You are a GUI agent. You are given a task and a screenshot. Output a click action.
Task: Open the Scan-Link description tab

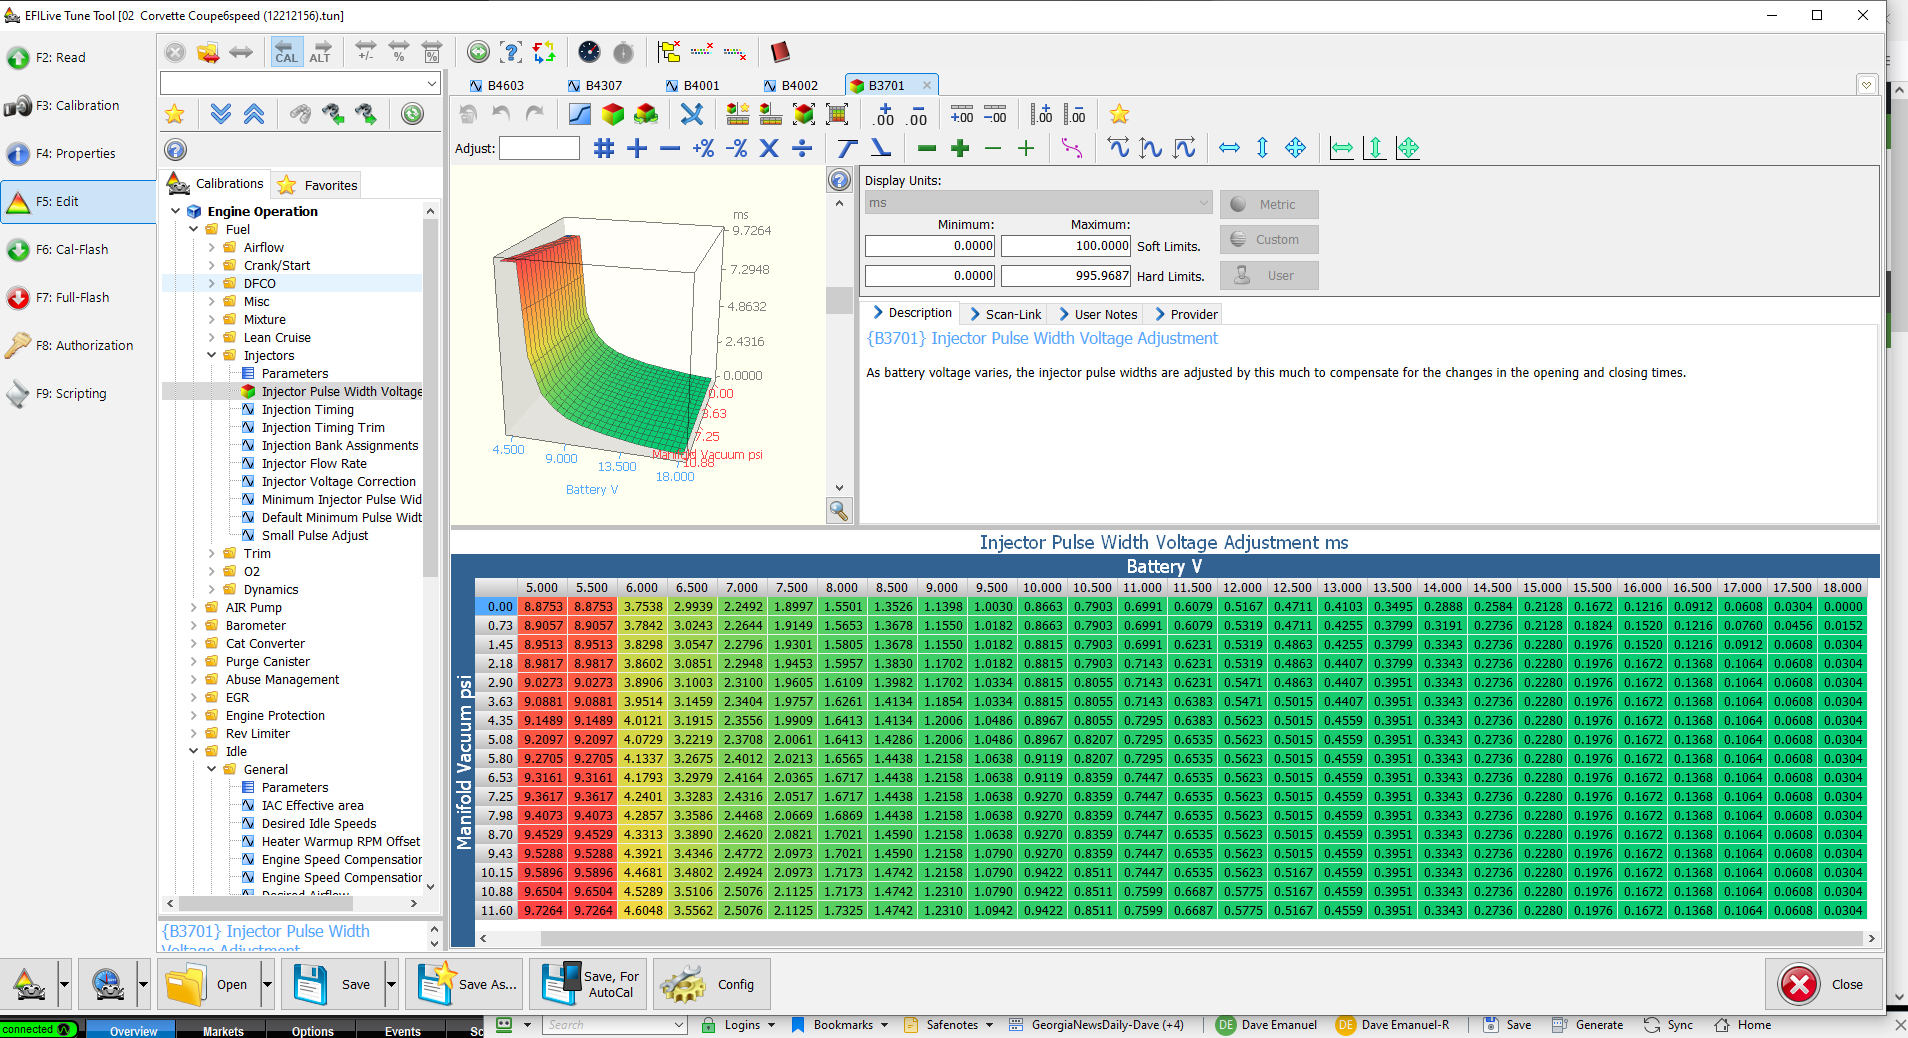(x=1006, y=314)
